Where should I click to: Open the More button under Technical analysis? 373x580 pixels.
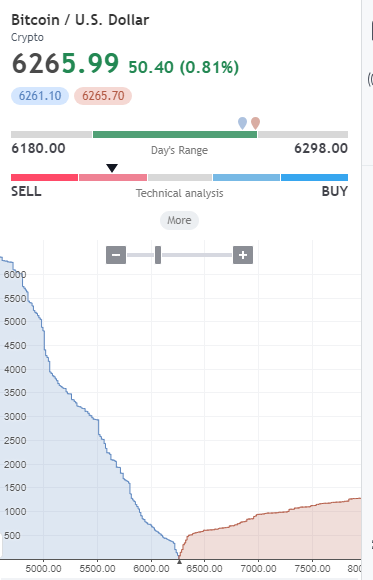point(179,220)
